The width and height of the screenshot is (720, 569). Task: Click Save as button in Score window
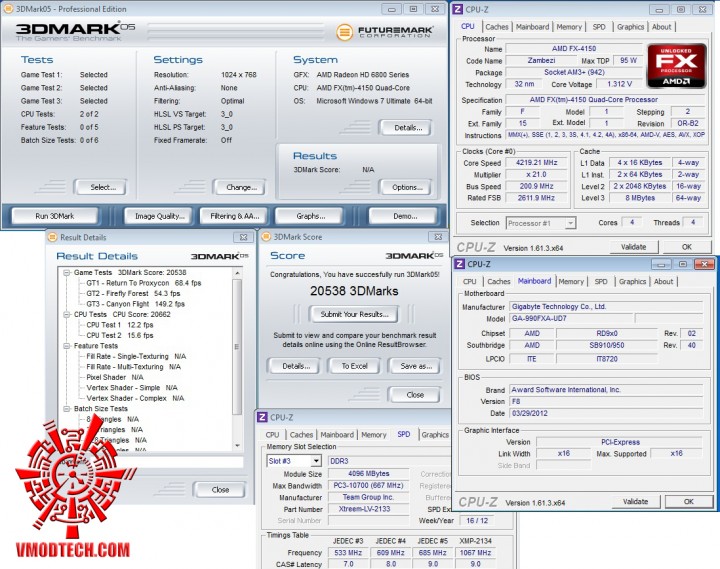(x=415, y=366)
